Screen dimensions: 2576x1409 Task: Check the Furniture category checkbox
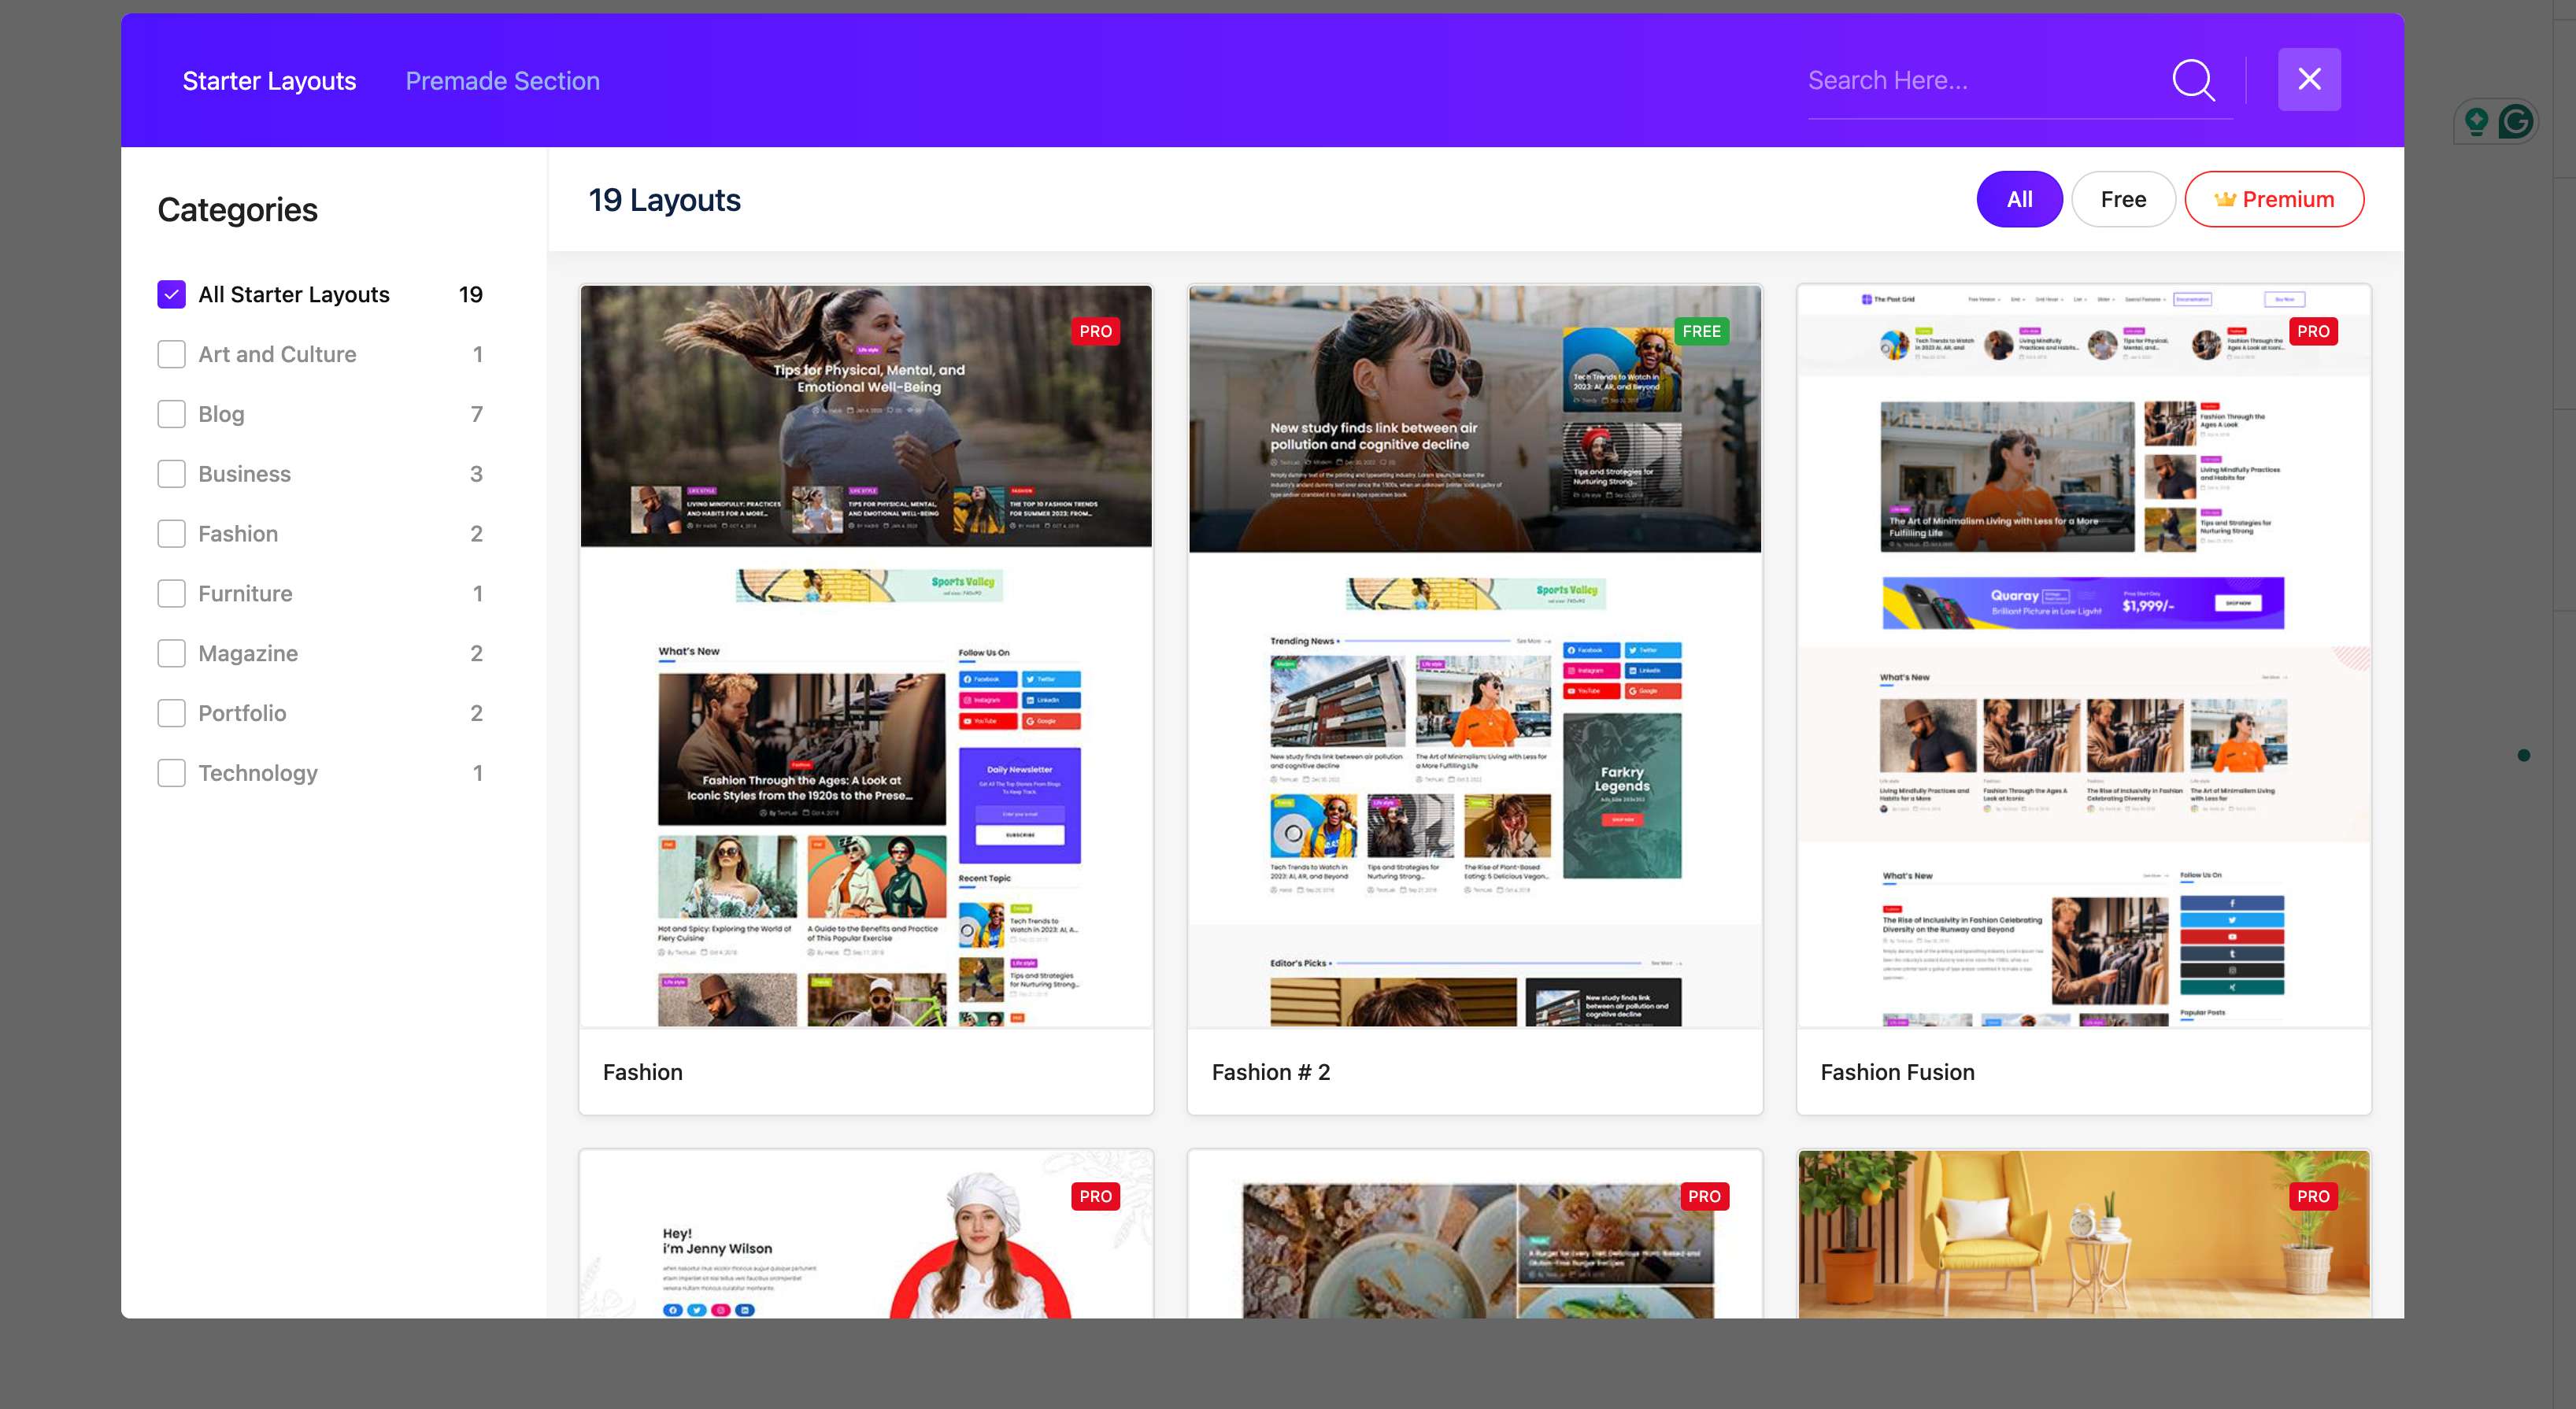171,594
